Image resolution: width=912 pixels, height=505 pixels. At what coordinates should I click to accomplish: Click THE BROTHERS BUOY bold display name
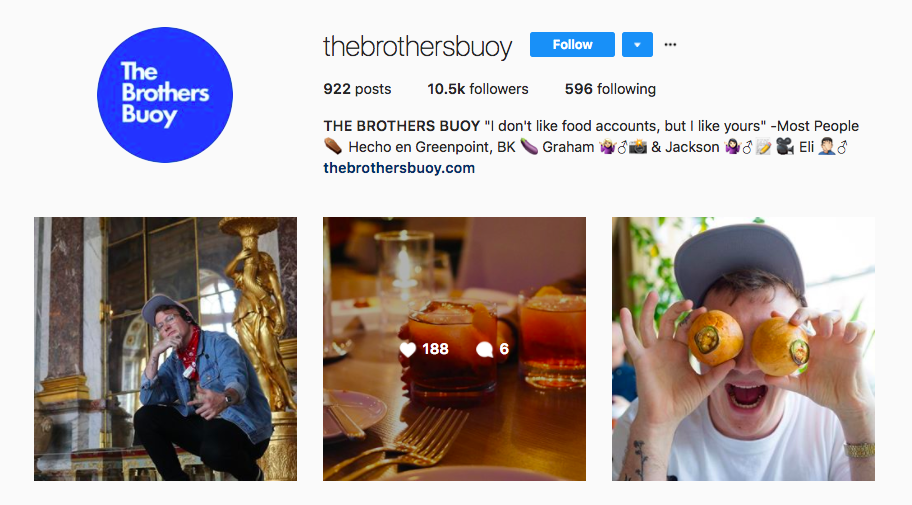tap(401, 126)
